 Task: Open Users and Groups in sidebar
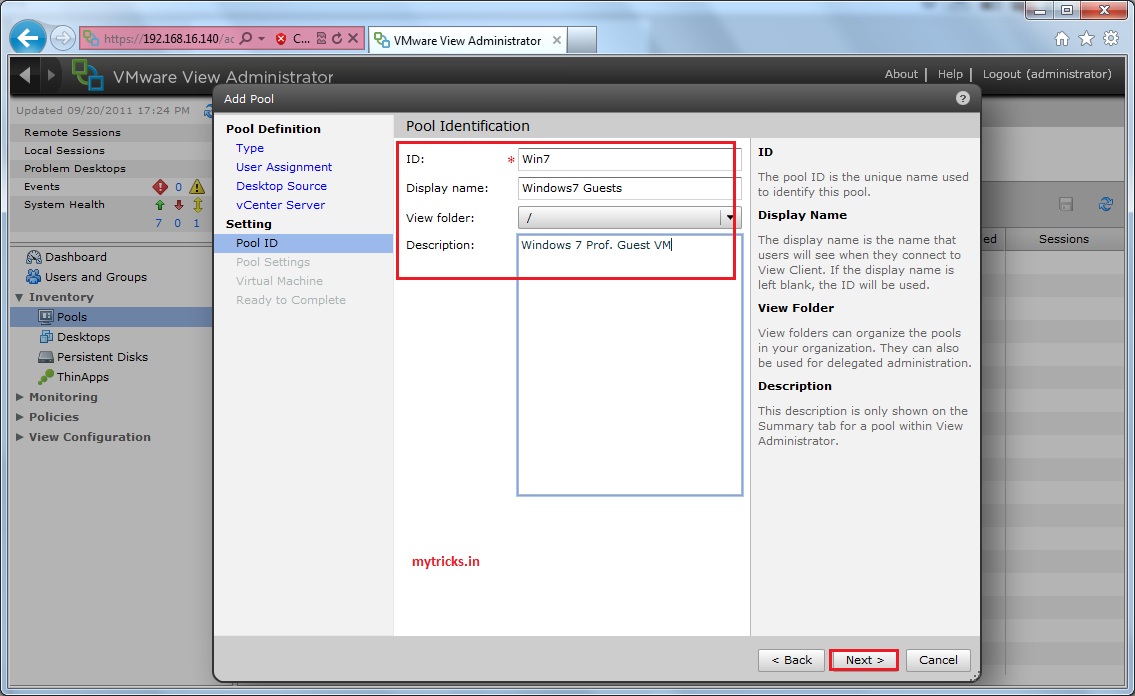click(x=96, y=277)
